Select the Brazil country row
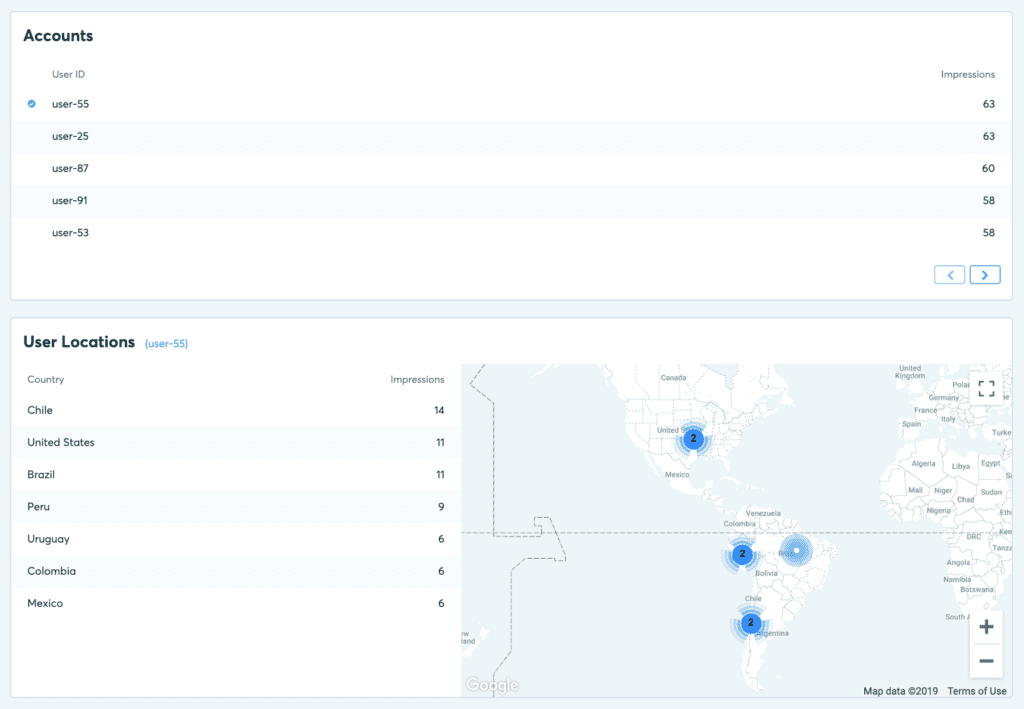 pos(236,475)
